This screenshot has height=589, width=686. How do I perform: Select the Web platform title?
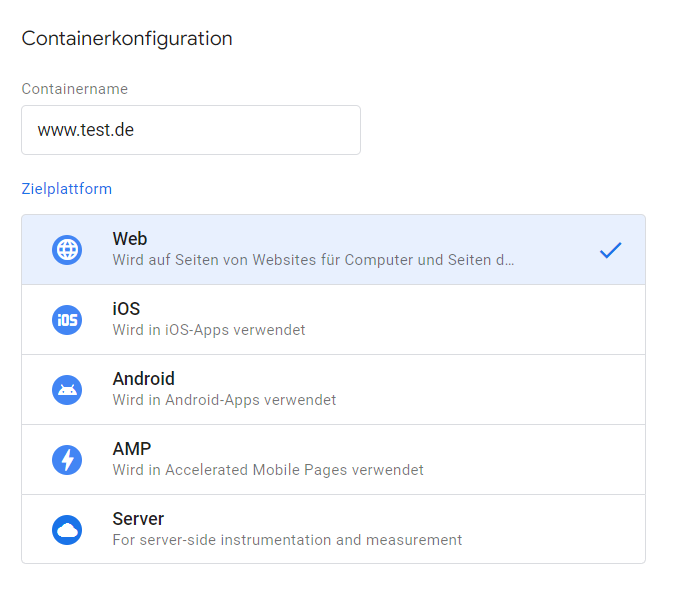[130, 239]
